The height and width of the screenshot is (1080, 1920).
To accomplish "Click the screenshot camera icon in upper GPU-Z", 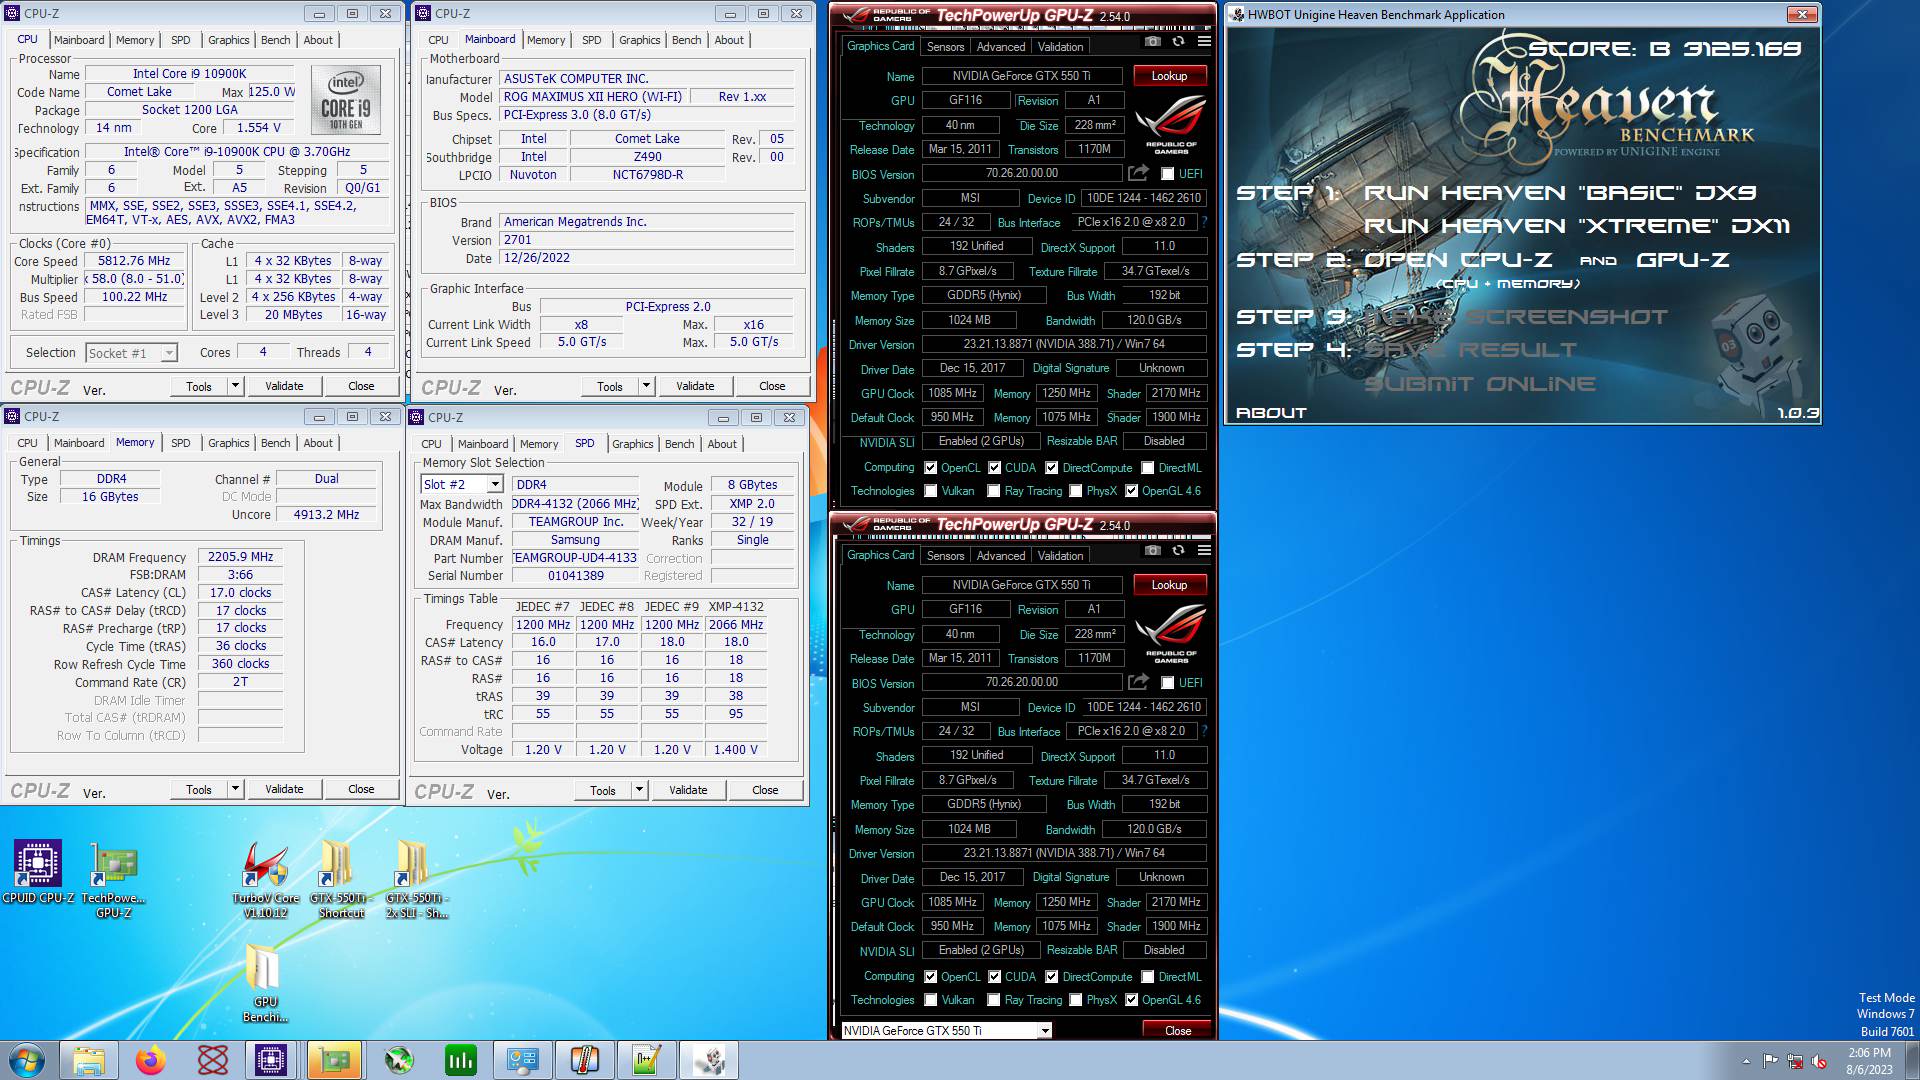I will pos(1153,42).
